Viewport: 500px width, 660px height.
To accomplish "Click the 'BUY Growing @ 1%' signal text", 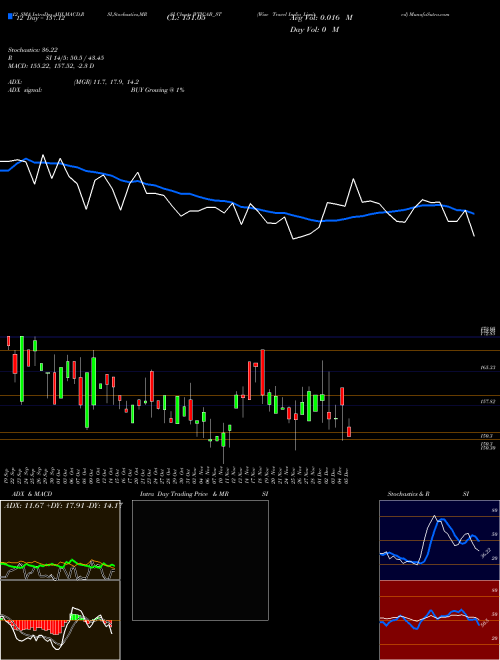I will 157,90.
